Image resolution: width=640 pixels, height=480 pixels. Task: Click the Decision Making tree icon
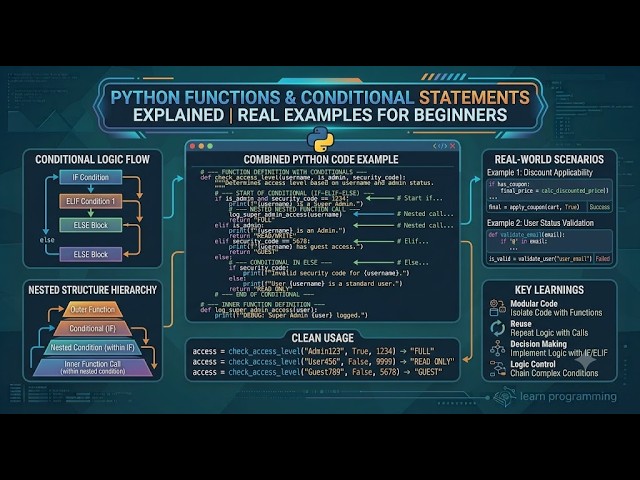click(498, 348)
